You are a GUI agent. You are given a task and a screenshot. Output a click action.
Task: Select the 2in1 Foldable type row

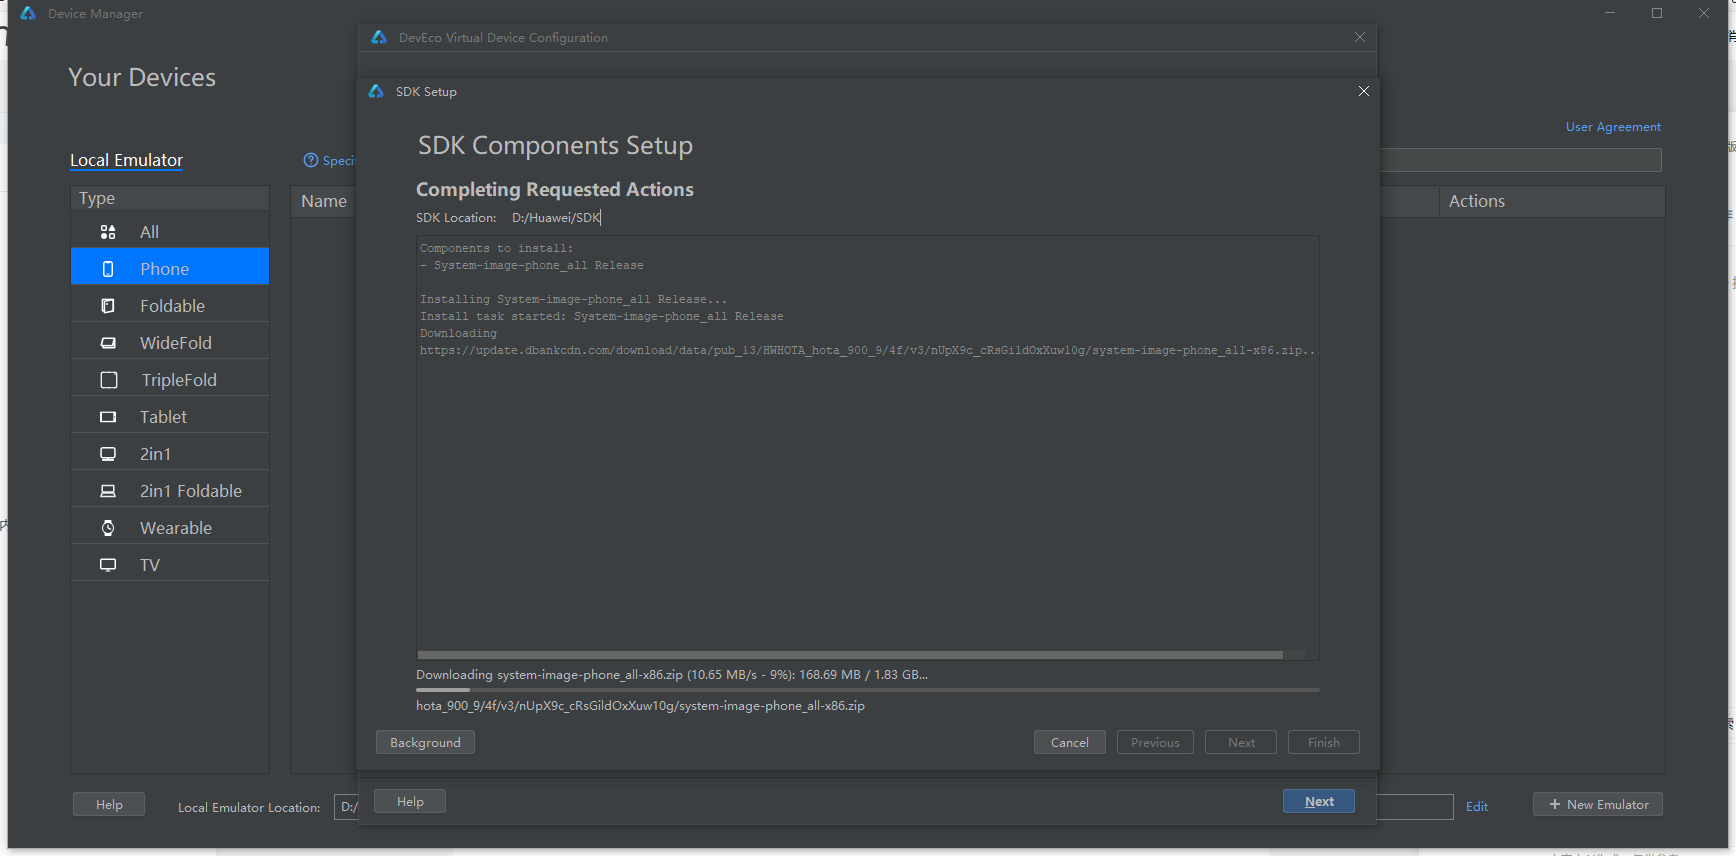(170, 491)
